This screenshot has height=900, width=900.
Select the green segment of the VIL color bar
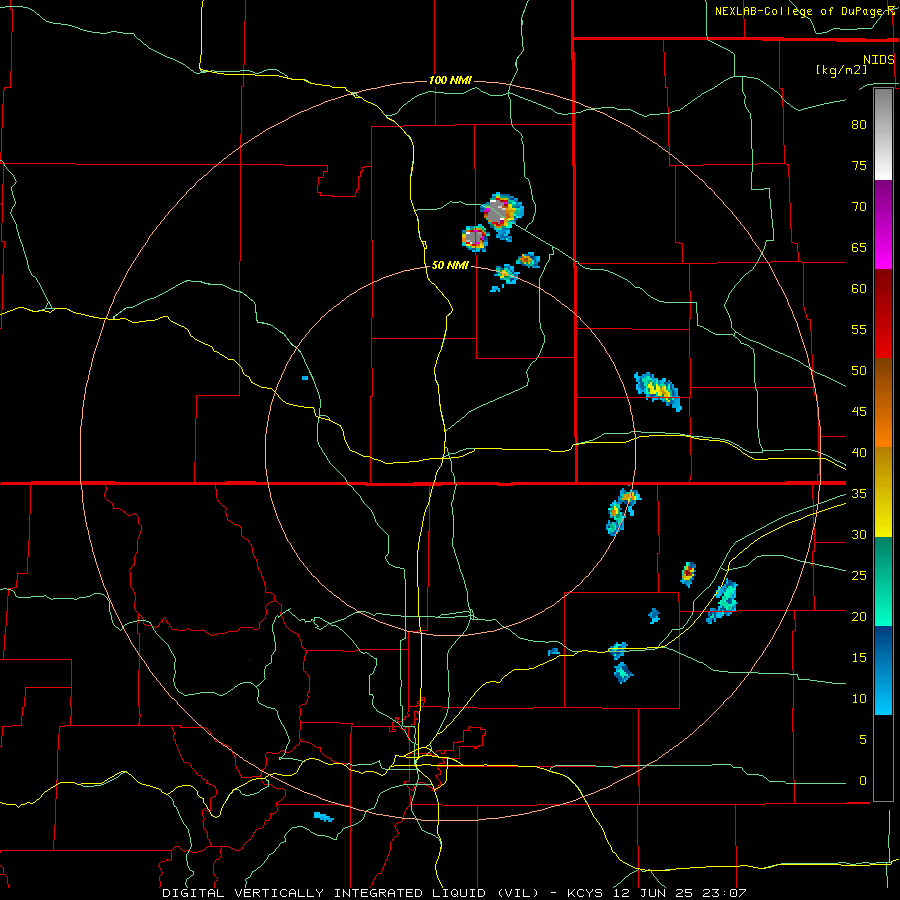tap(883, 581)
